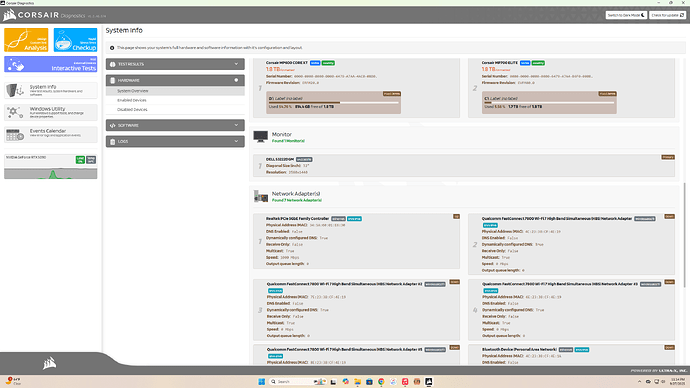The width and height of the screenshot is (690, 388).
Task: Click the Network Adapter(s) section icon
Action: coord(261,196)
